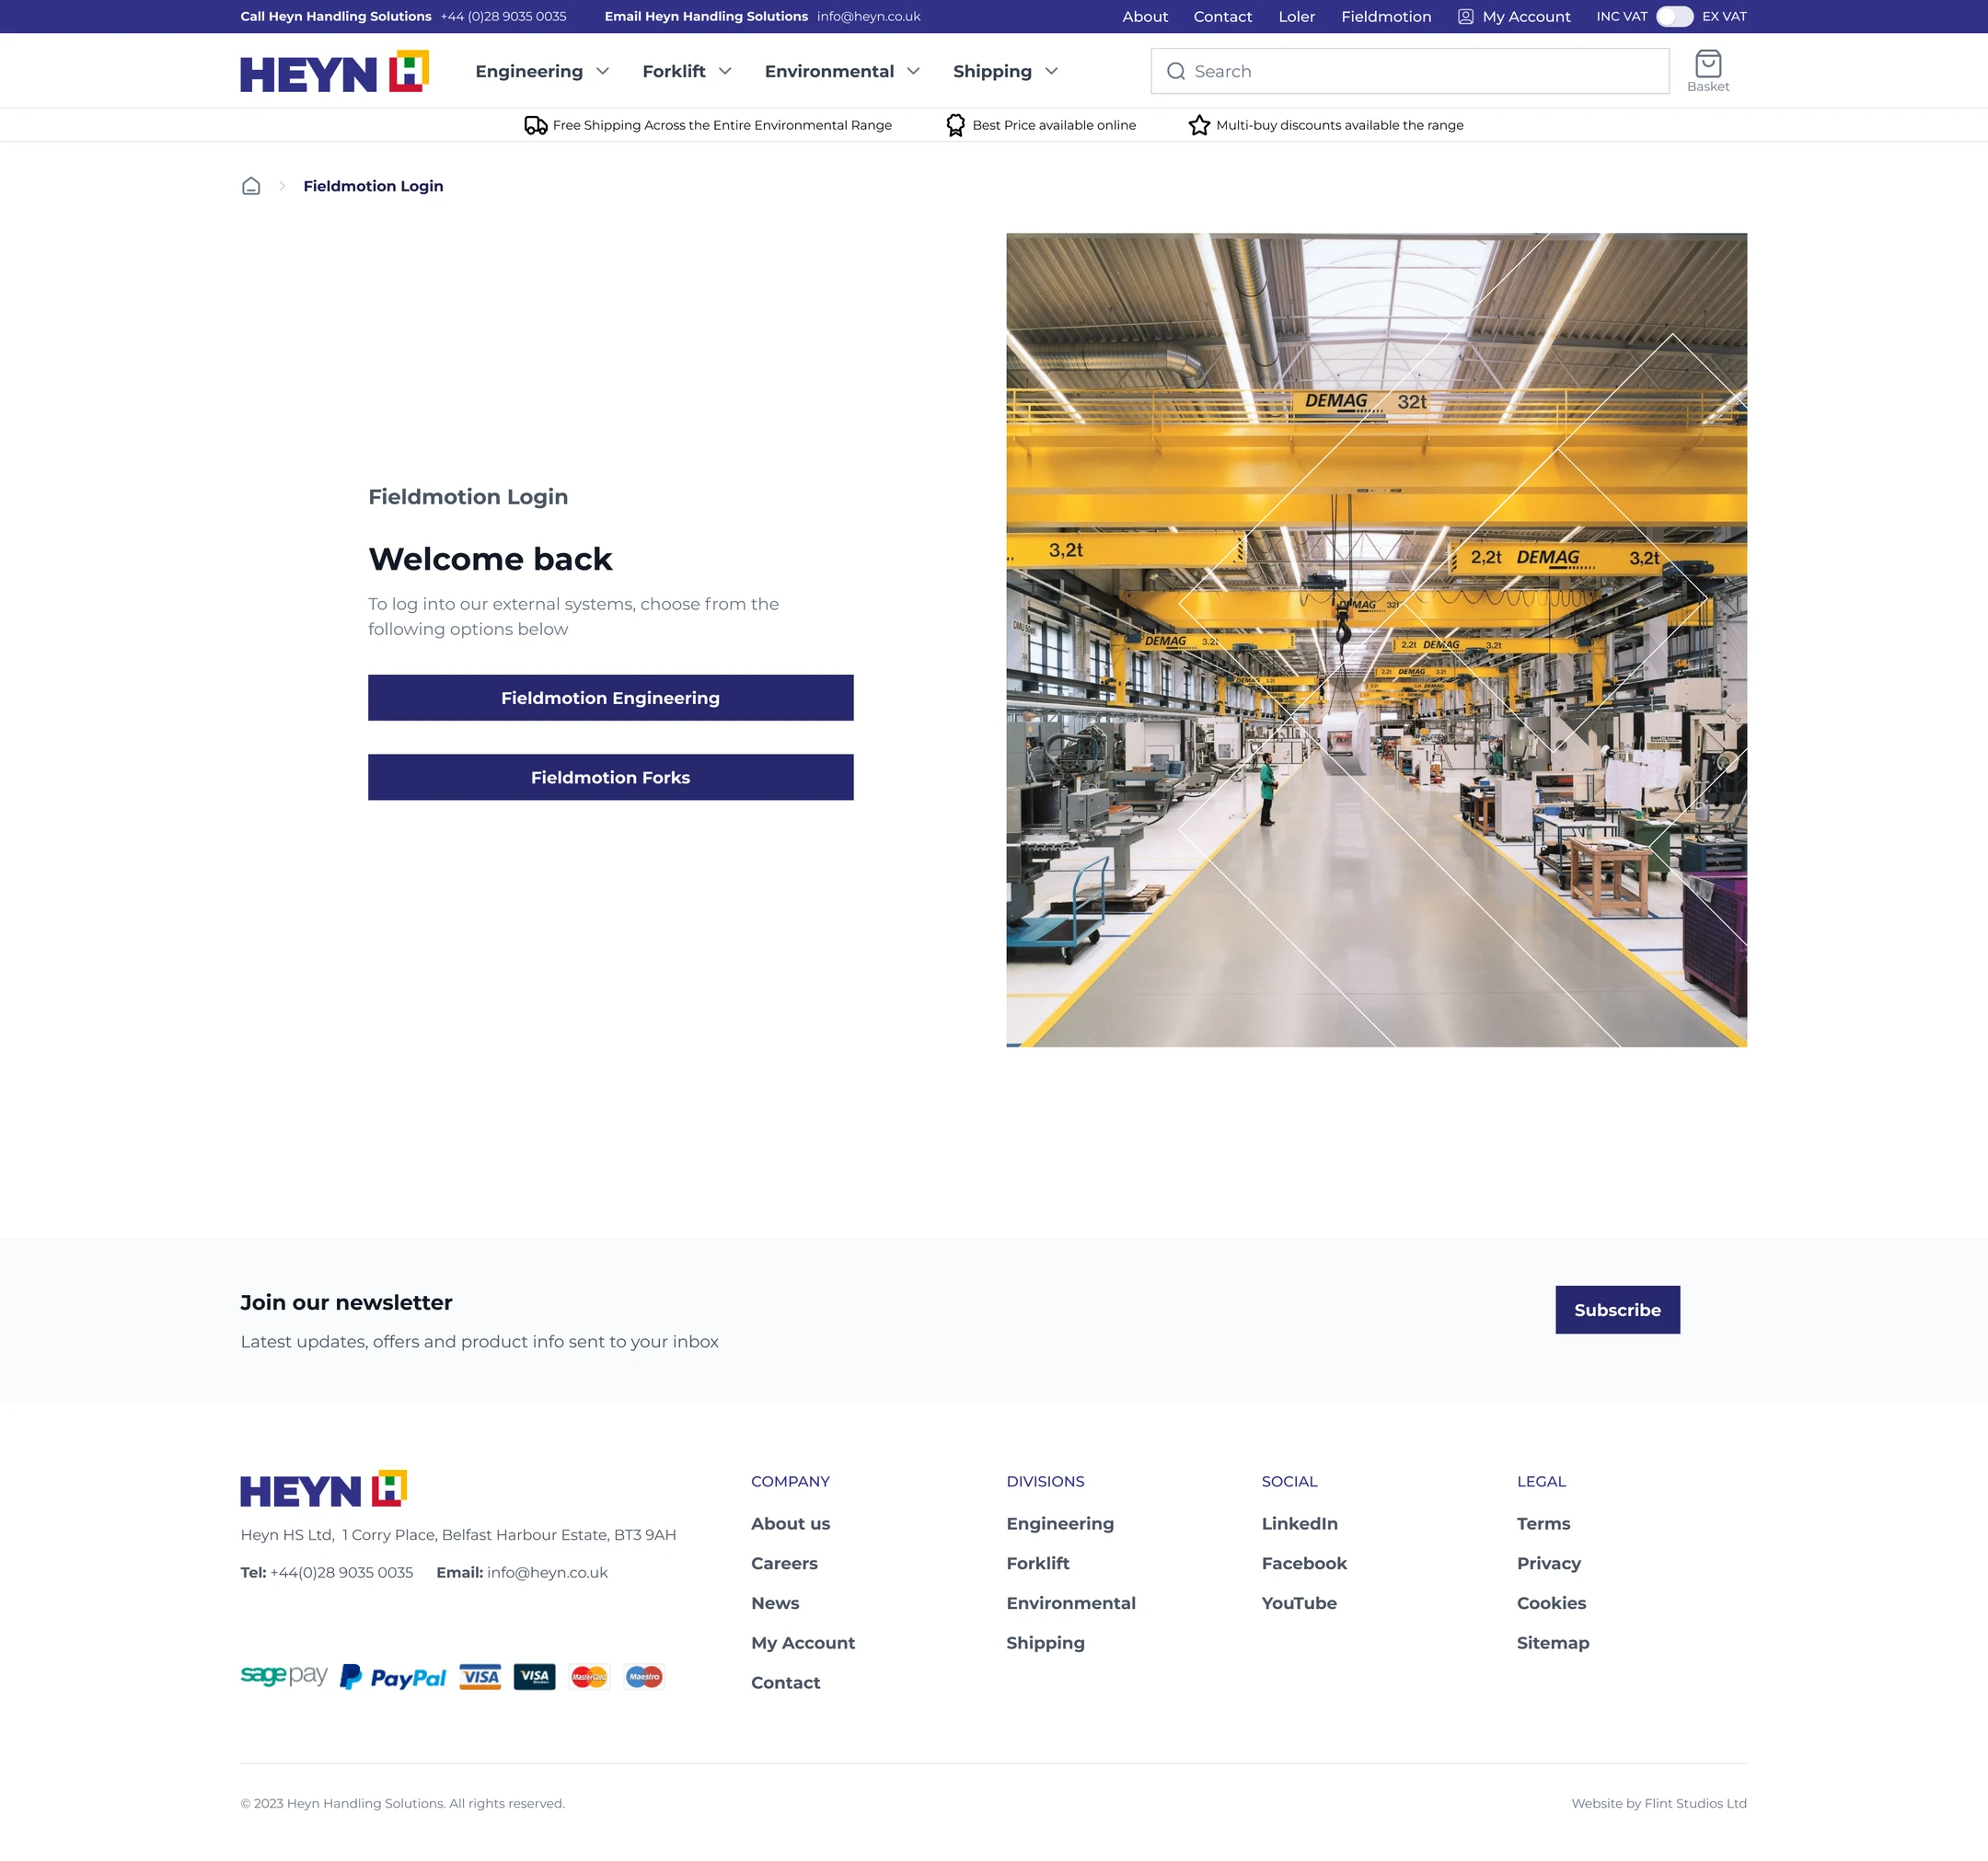Go to About in top bar
Image resolution: width=1988 pixels, height=1861 pixels.
click(1145, 16)
